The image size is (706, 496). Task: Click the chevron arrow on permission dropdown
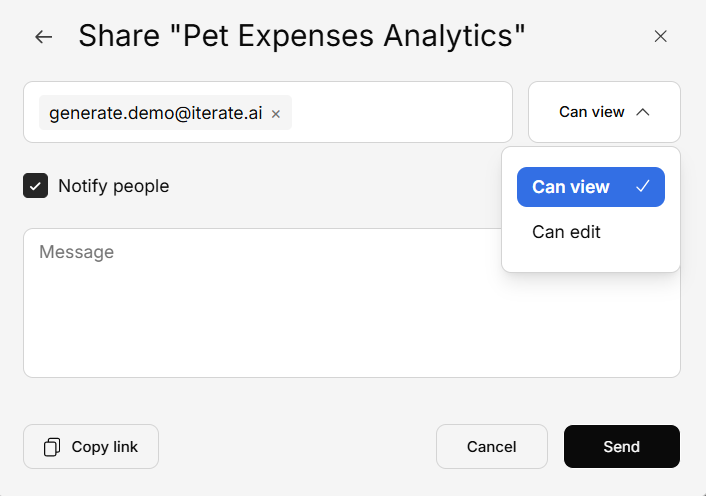643,112
